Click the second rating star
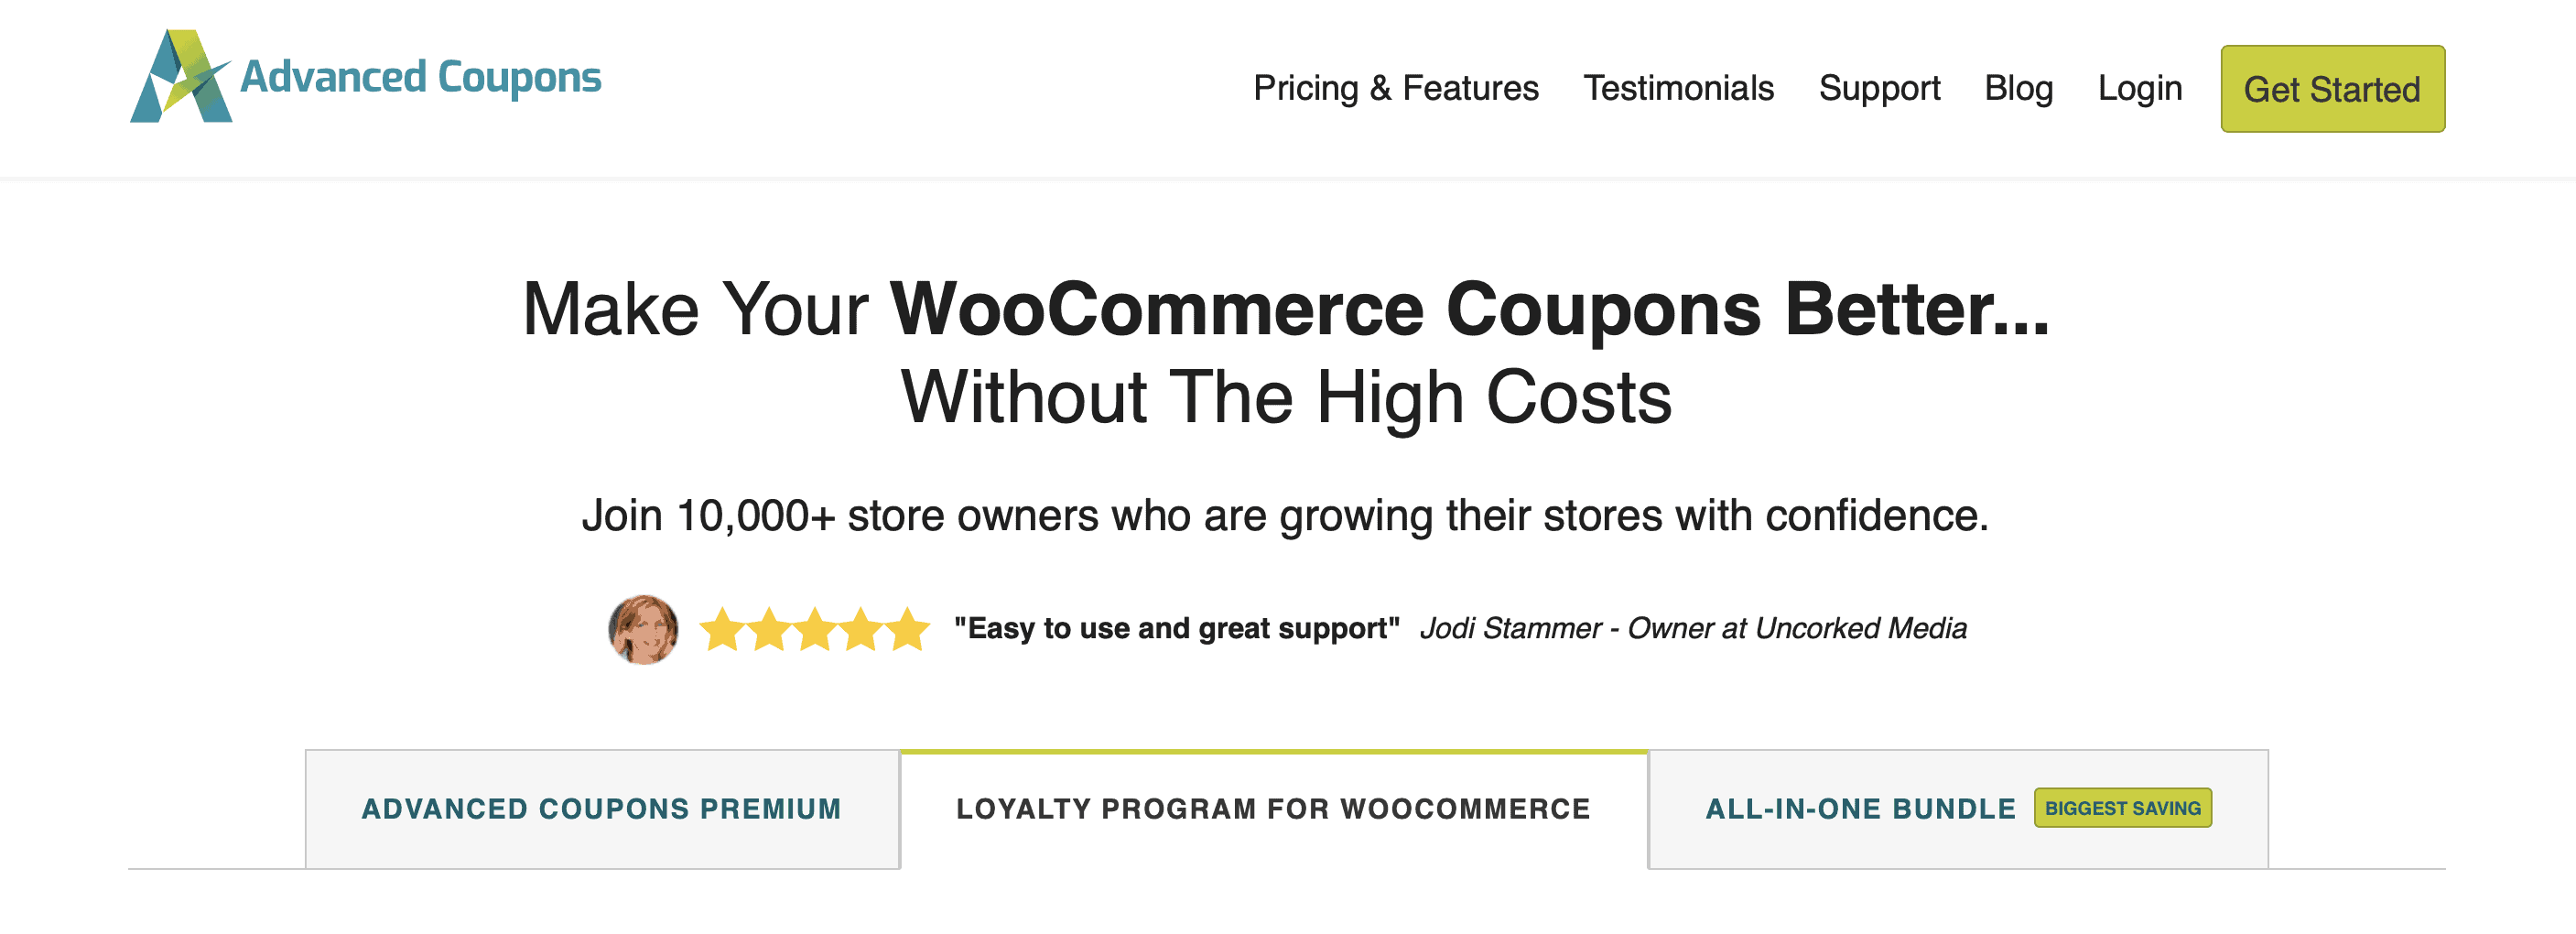This screenshot has height=934, width=2576. [x=768, y=630]
